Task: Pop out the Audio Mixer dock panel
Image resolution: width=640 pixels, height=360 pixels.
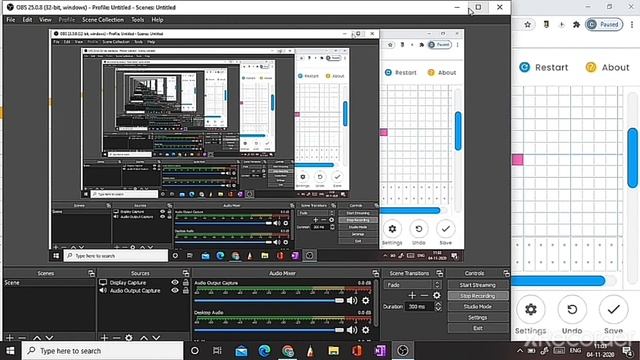Action: click(376, 273)
